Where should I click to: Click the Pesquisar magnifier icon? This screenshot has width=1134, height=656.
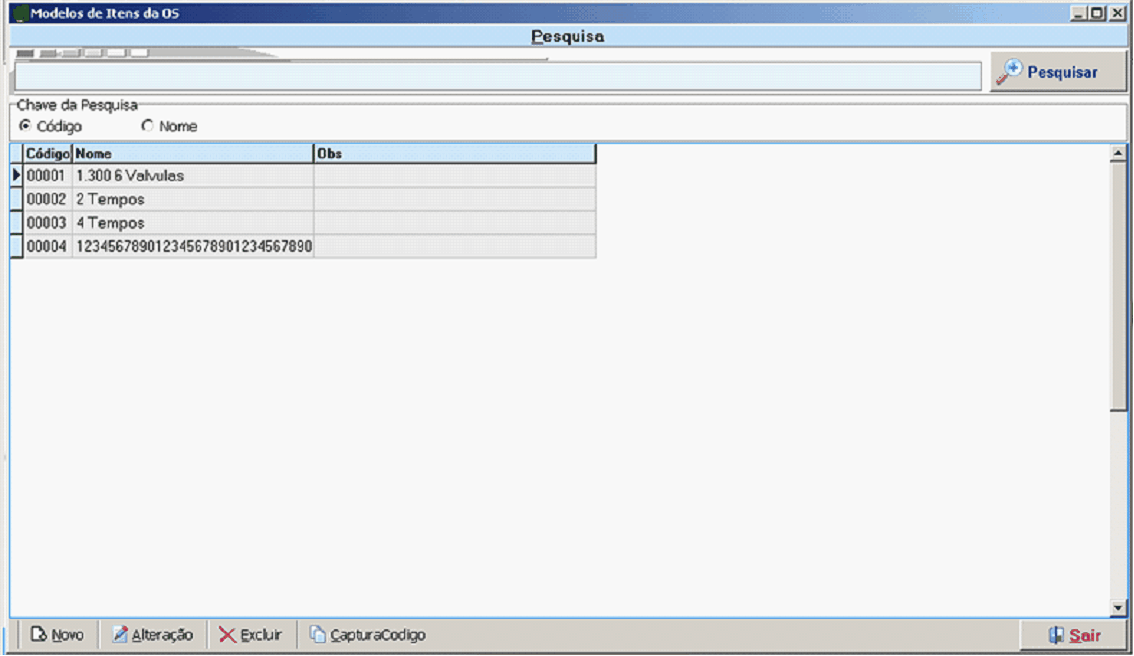pos(1011,72)
